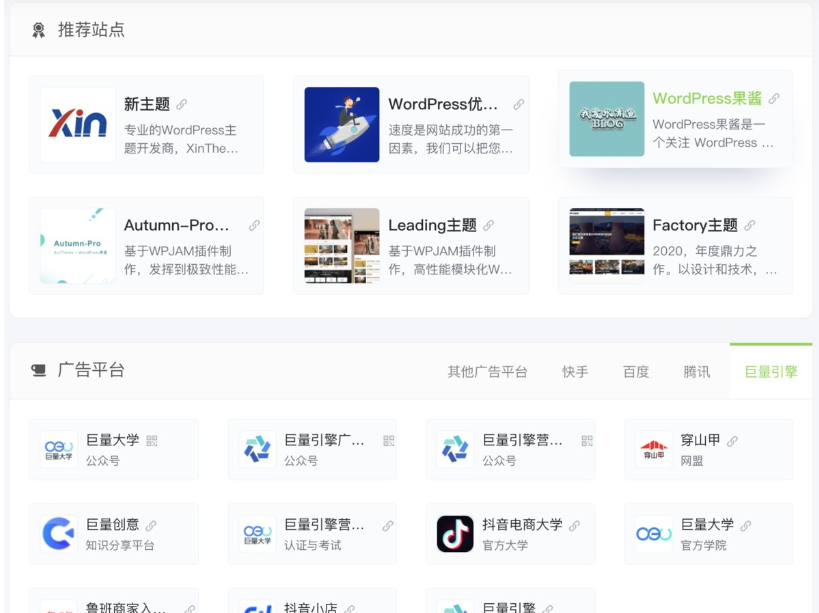Click the 官方大学 subtitle text
The width and height of the screenshot is (819, 613).
[505, 546]
